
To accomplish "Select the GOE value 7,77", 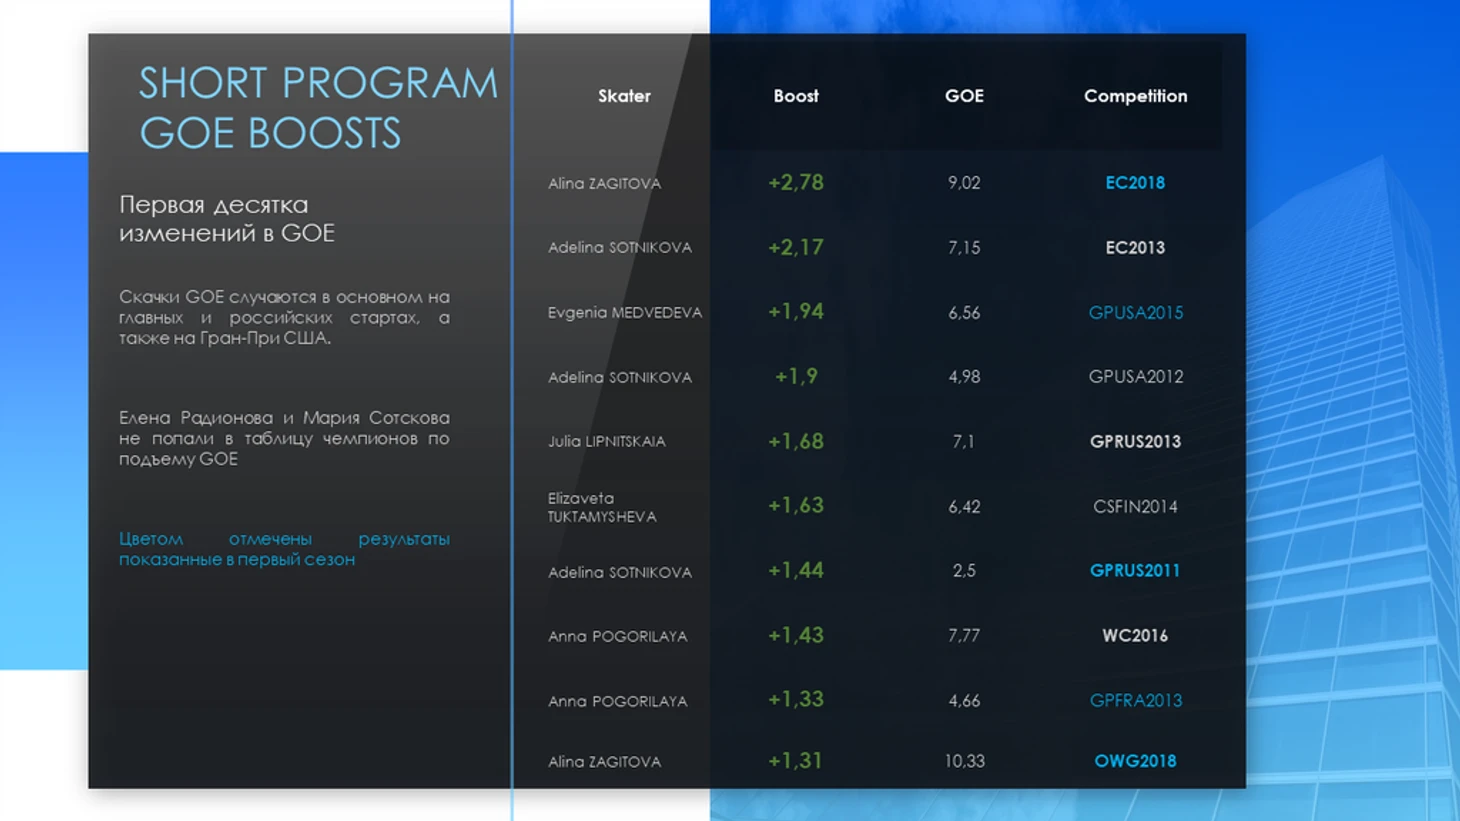I will click(x=964, y=636).
